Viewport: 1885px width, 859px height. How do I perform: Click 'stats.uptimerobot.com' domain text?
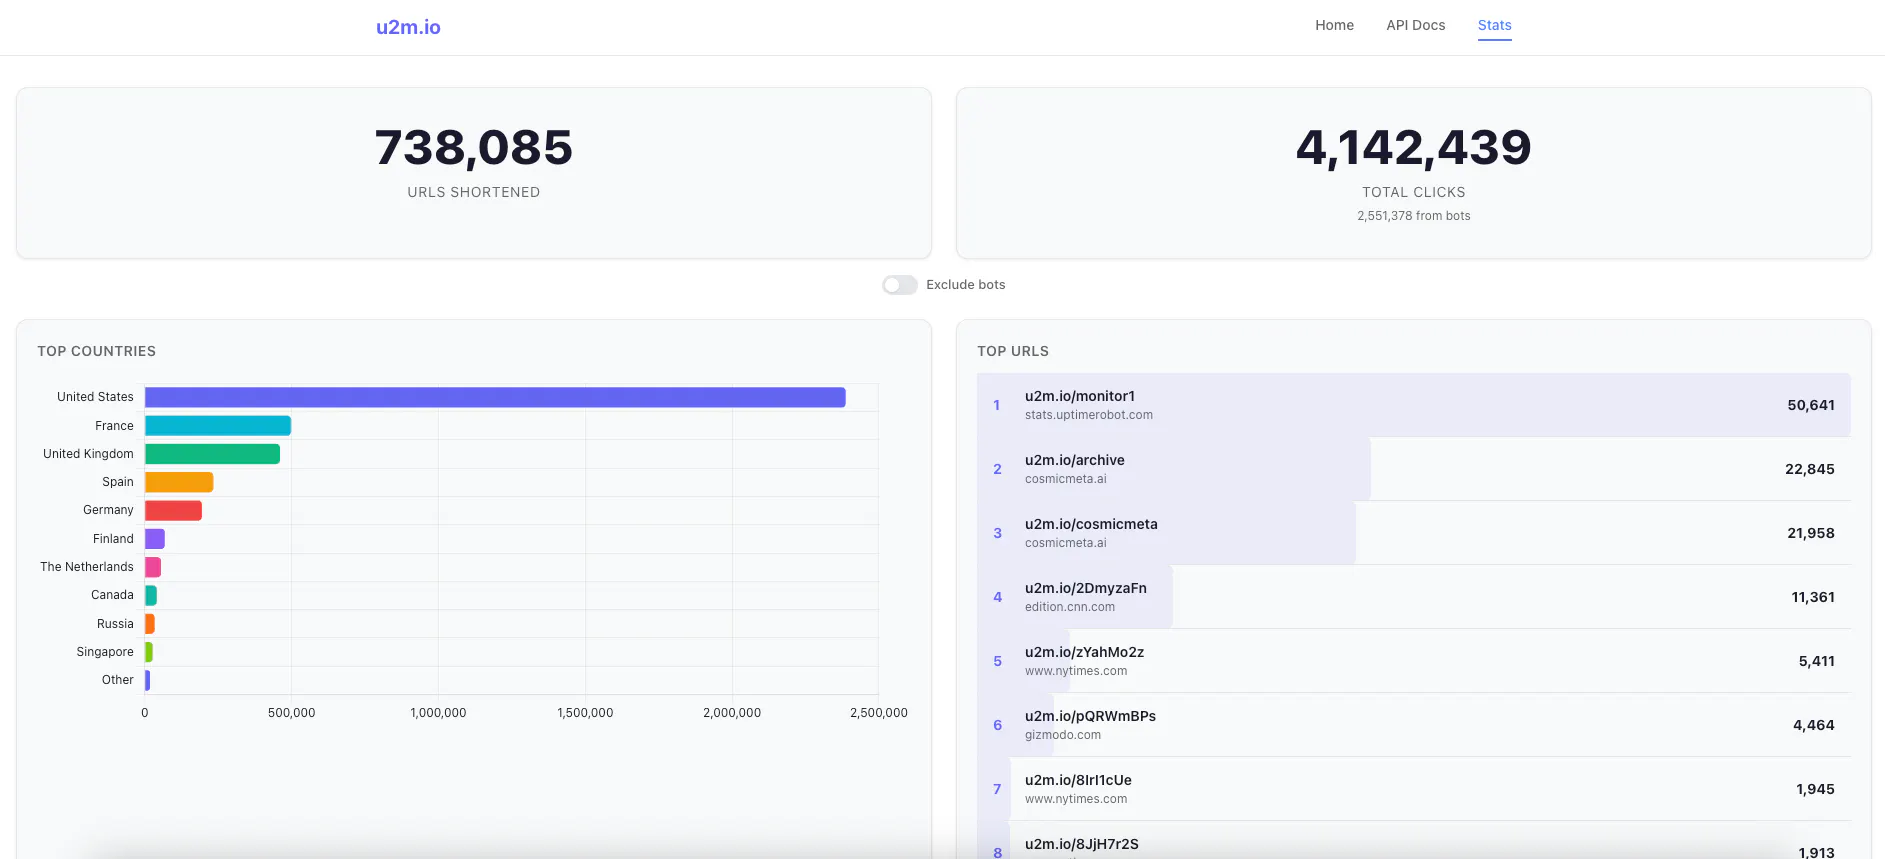click(1089, 415)
